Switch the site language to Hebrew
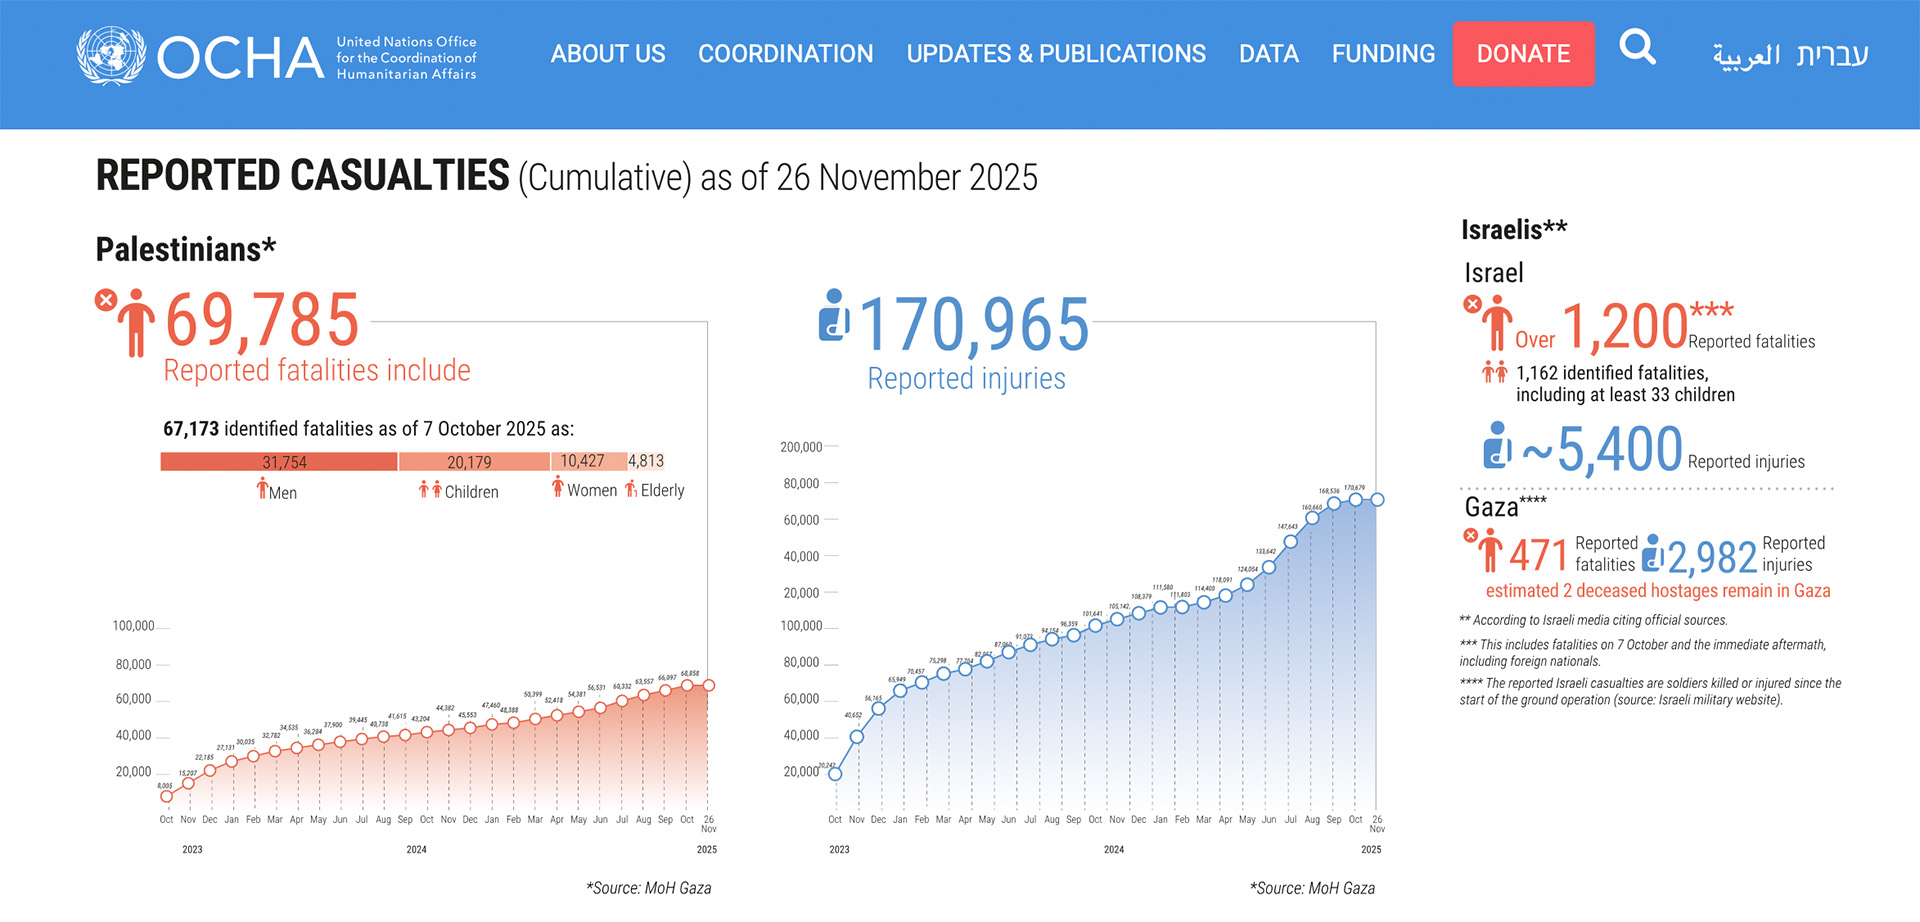This screenshot has height=922, width=1920. coord(1832,55)
